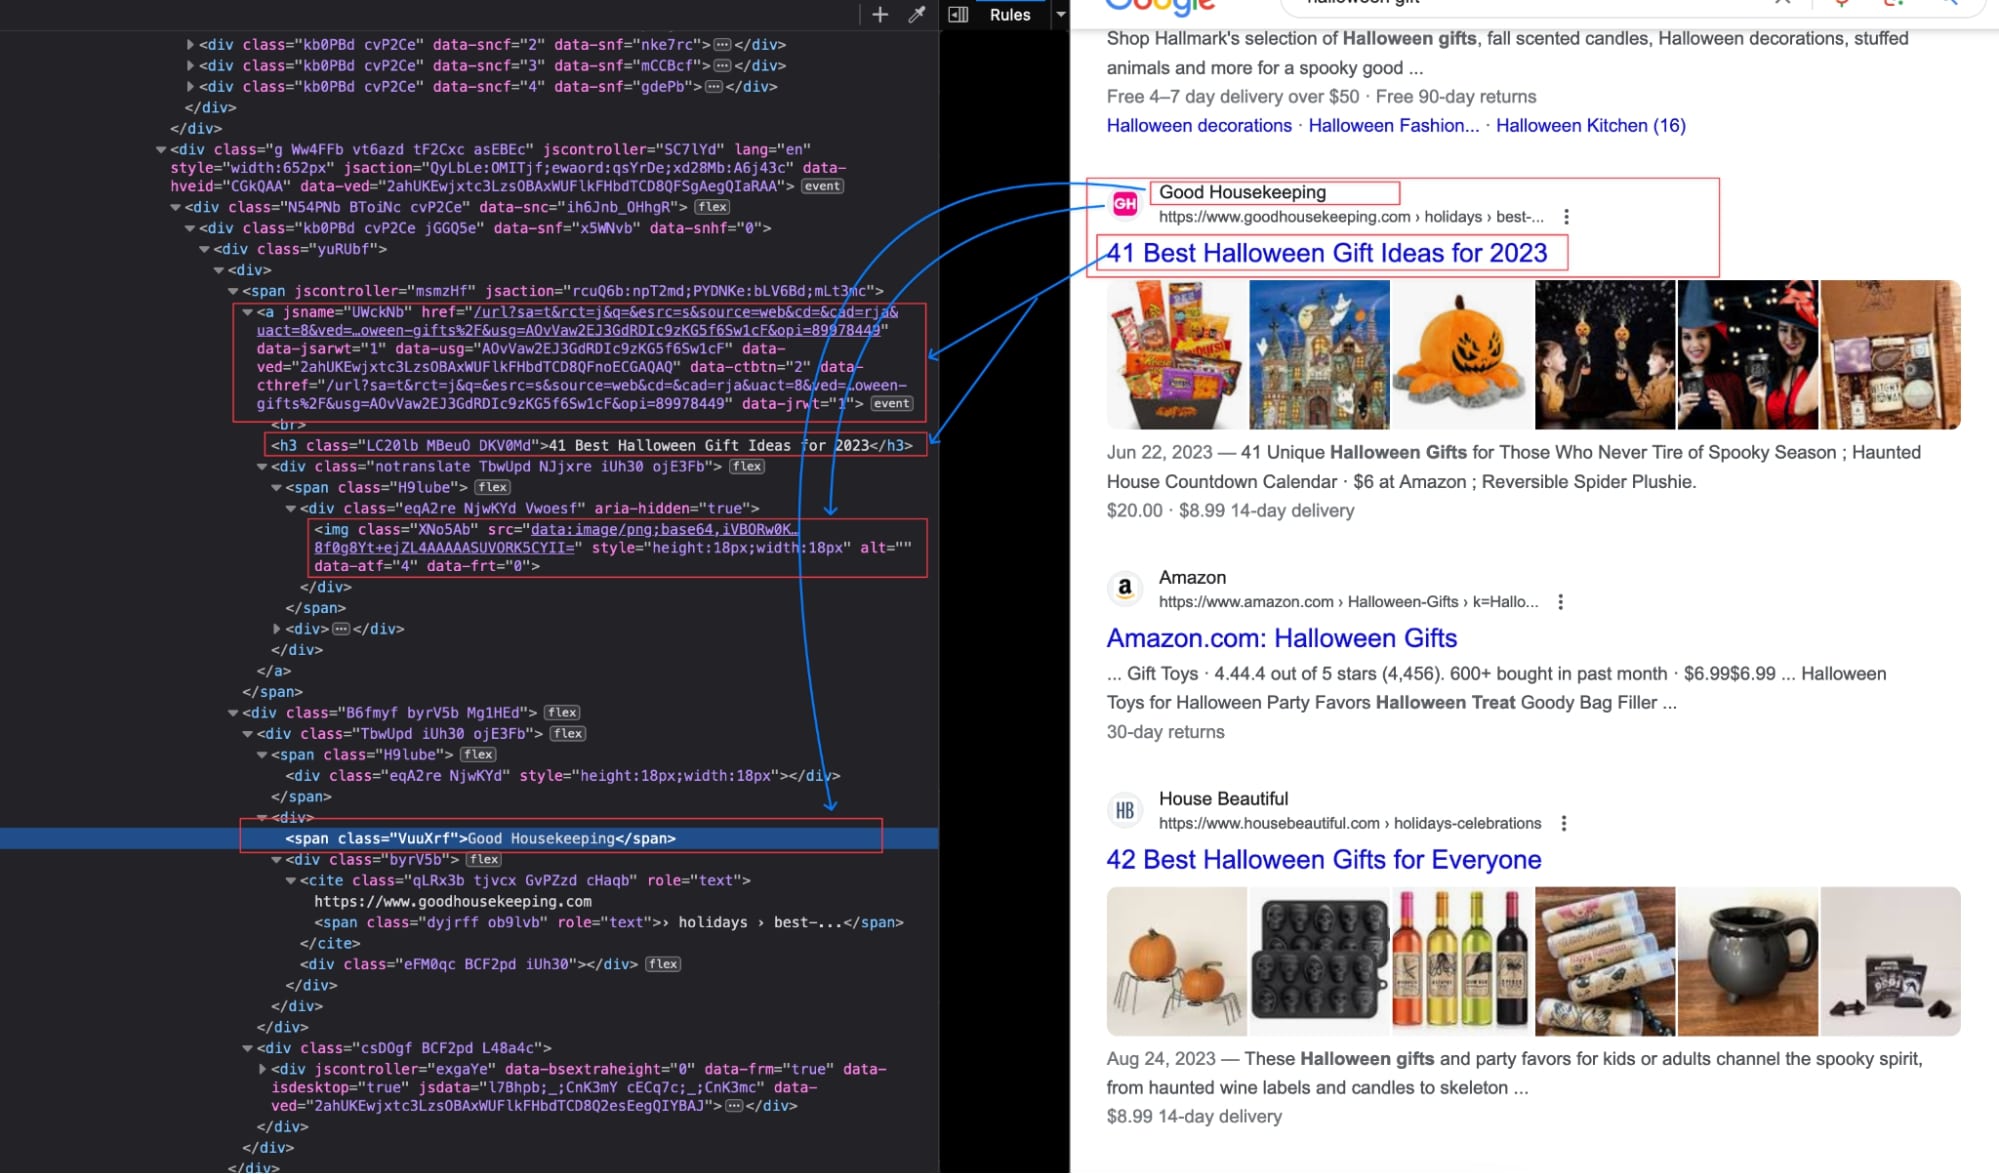Open the Halloween decorations link
Screen dimensions: 1999x1174
1198,125
